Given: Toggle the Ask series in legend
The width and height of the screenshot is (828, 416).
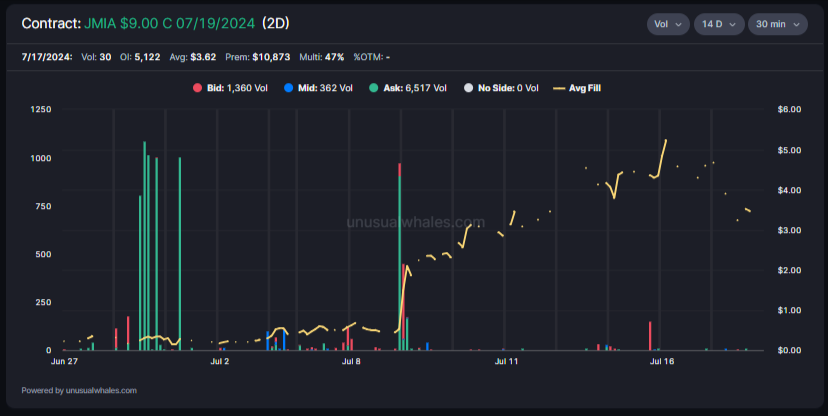Looking at the screenshot, I should coord(408,88).
